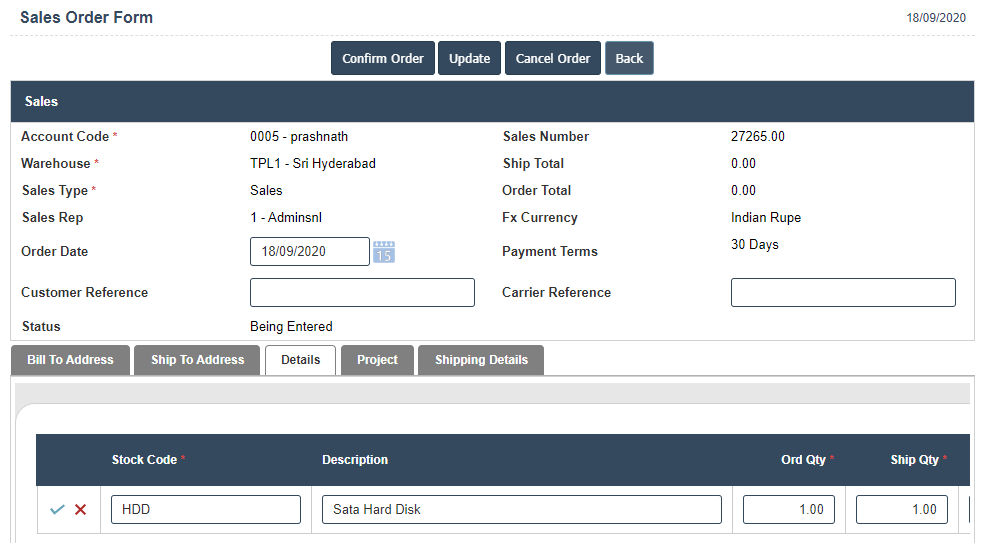Click the Update button
994x543 pixels.
click(x=469, y=59)
